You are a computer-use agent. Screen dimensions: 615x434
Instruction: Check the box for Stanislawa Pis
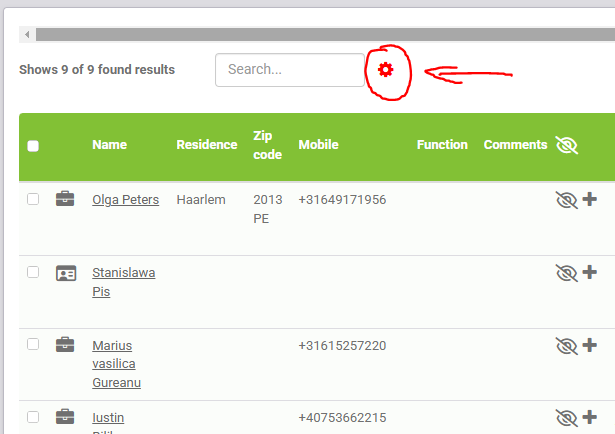(33, 272)
